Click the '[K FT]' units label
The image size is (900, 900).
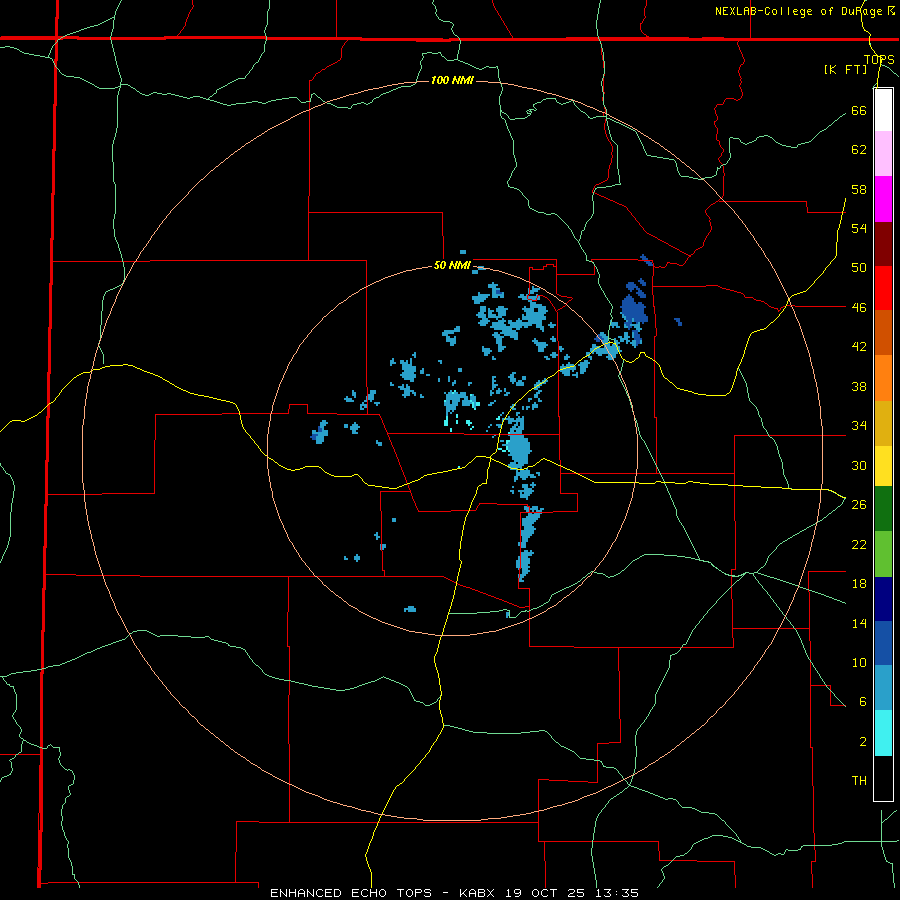point(845,69)
